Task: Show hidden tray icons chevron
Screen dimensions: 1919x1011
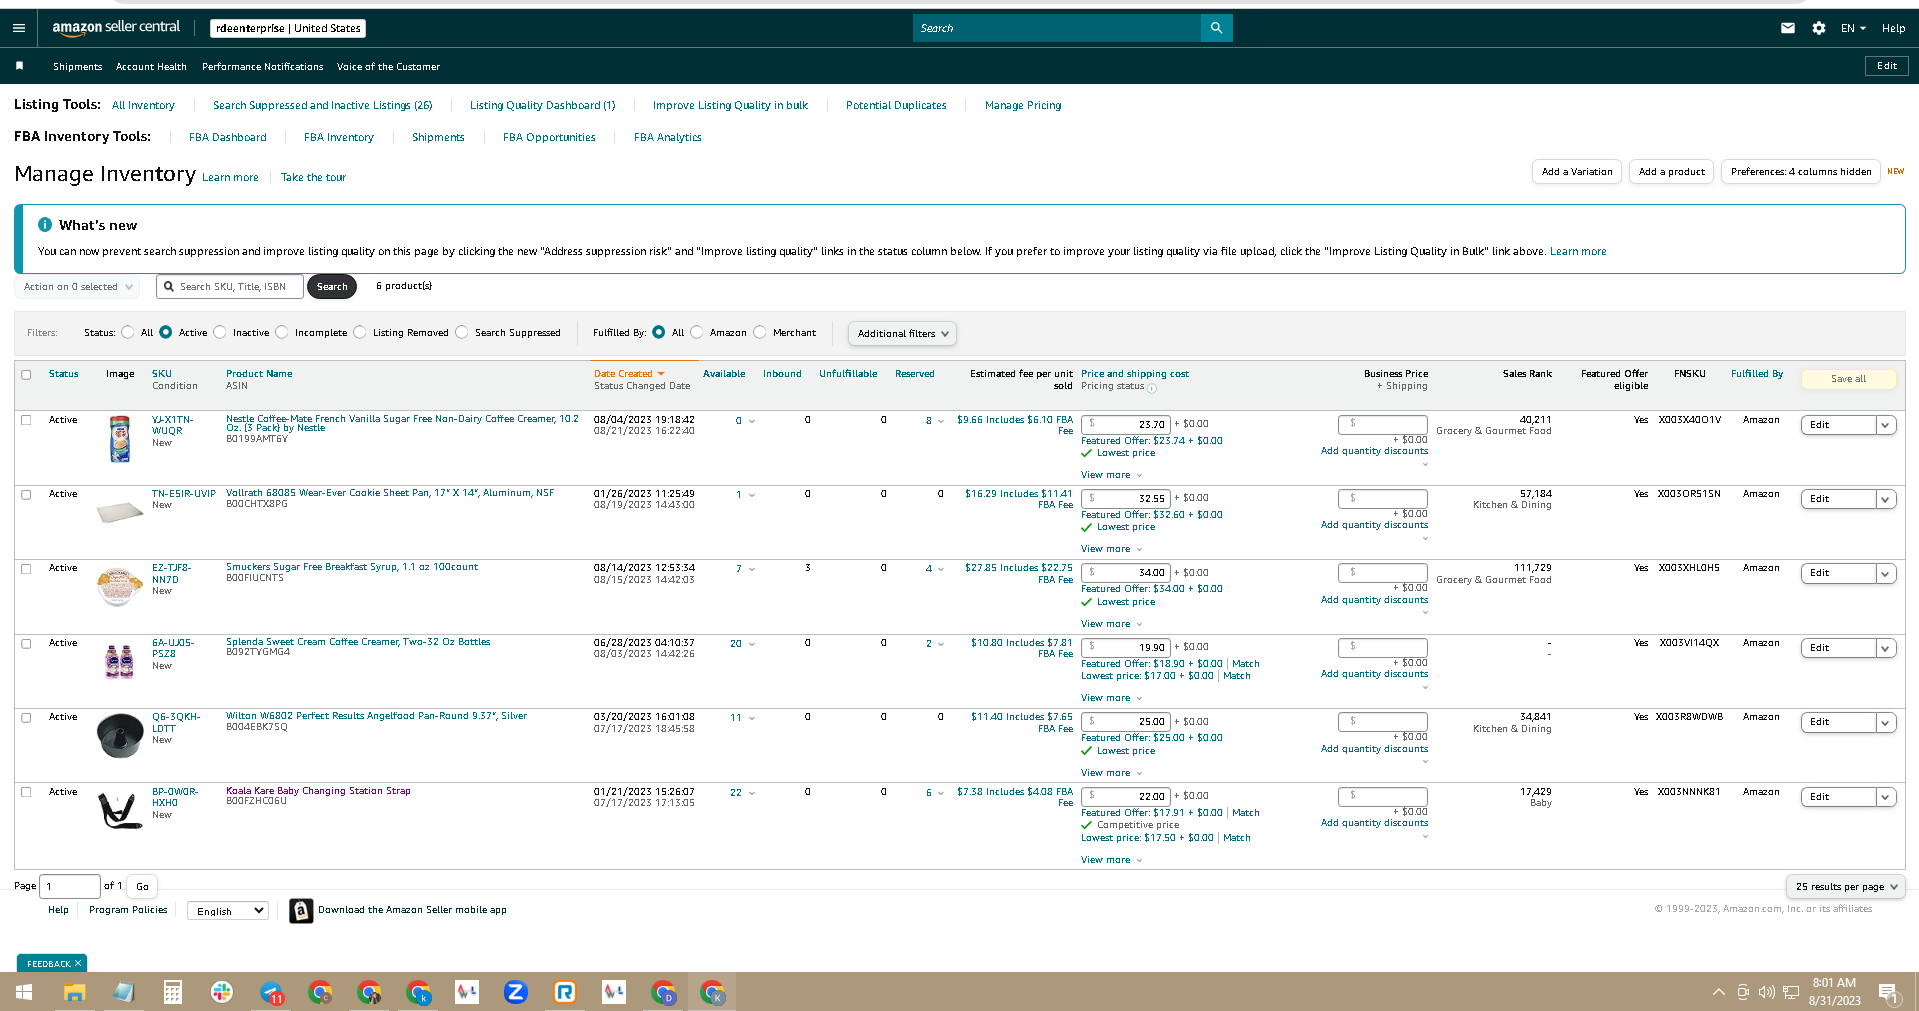Action: [x=1718, y=992]
